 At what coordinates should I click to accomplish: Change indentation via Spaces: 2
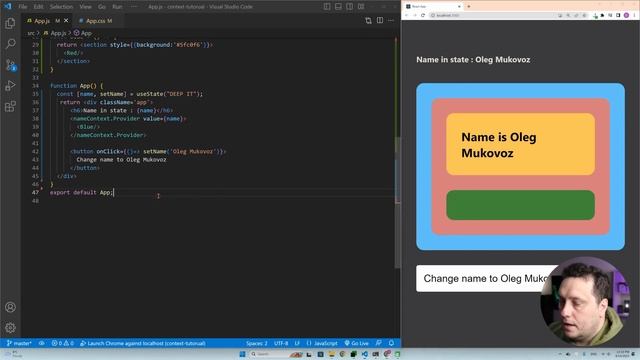click(257, 343)
